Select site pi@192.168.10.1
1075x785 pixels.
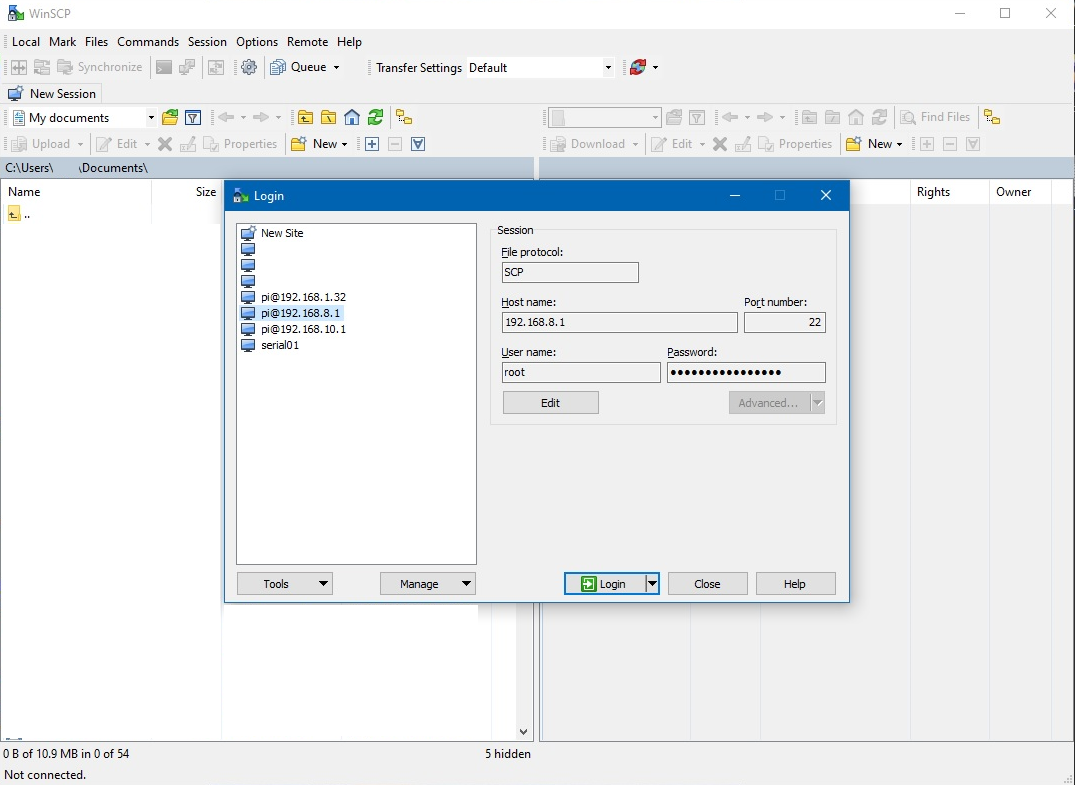[x=303, y=329]
